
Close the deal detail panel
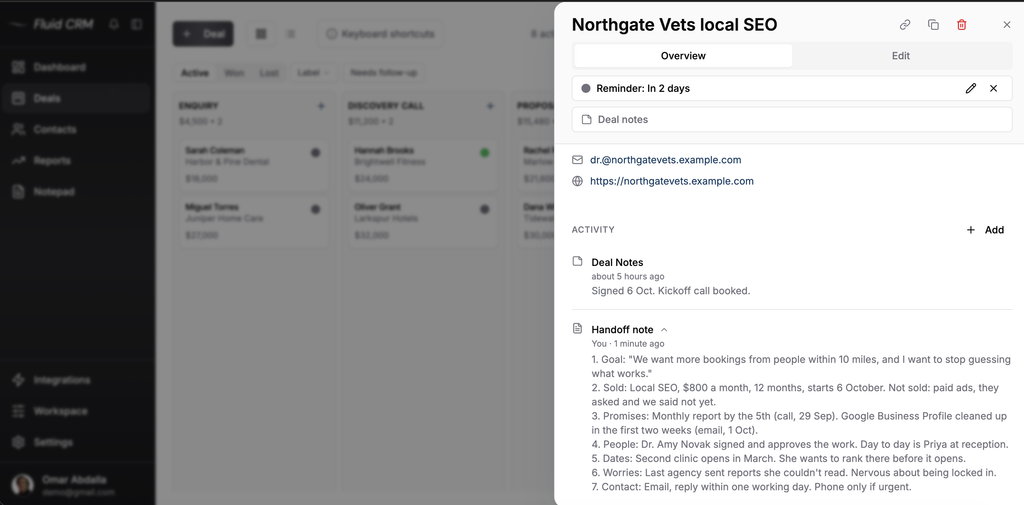(1006, 25)
